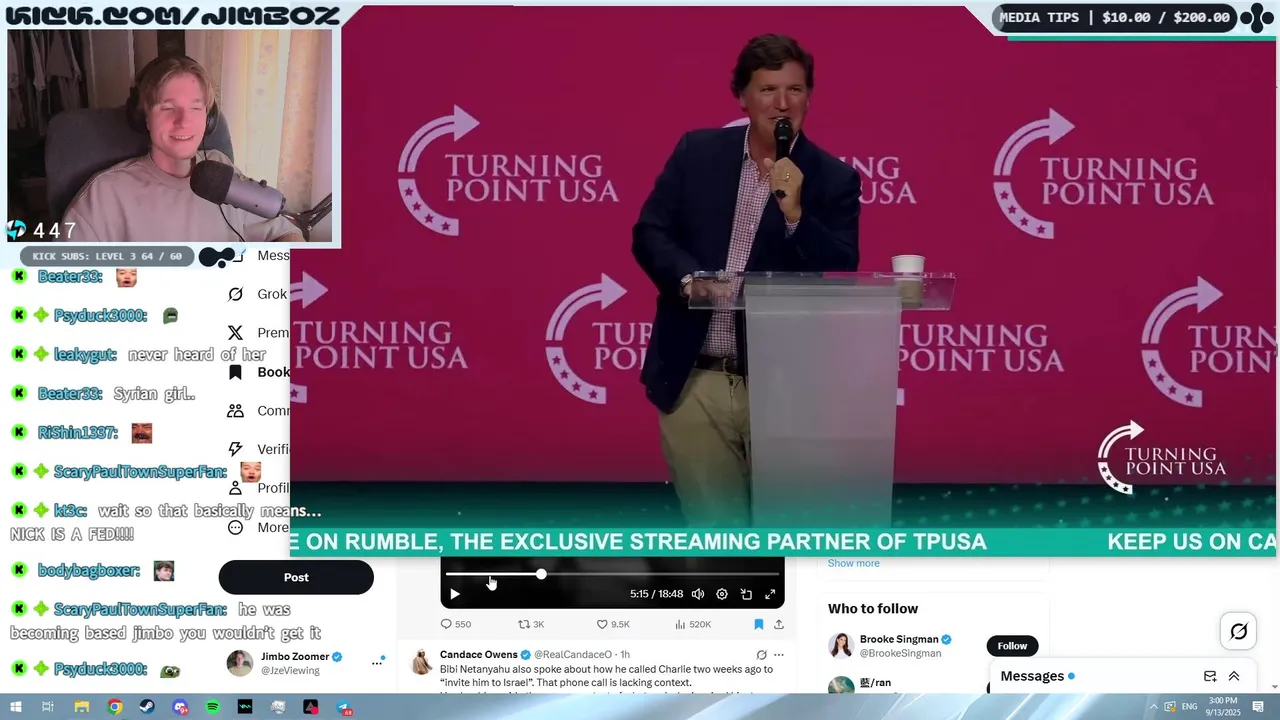Follow Brooke Singman
Screen dimensions: 1280x720
click(x=1012, y=646)
